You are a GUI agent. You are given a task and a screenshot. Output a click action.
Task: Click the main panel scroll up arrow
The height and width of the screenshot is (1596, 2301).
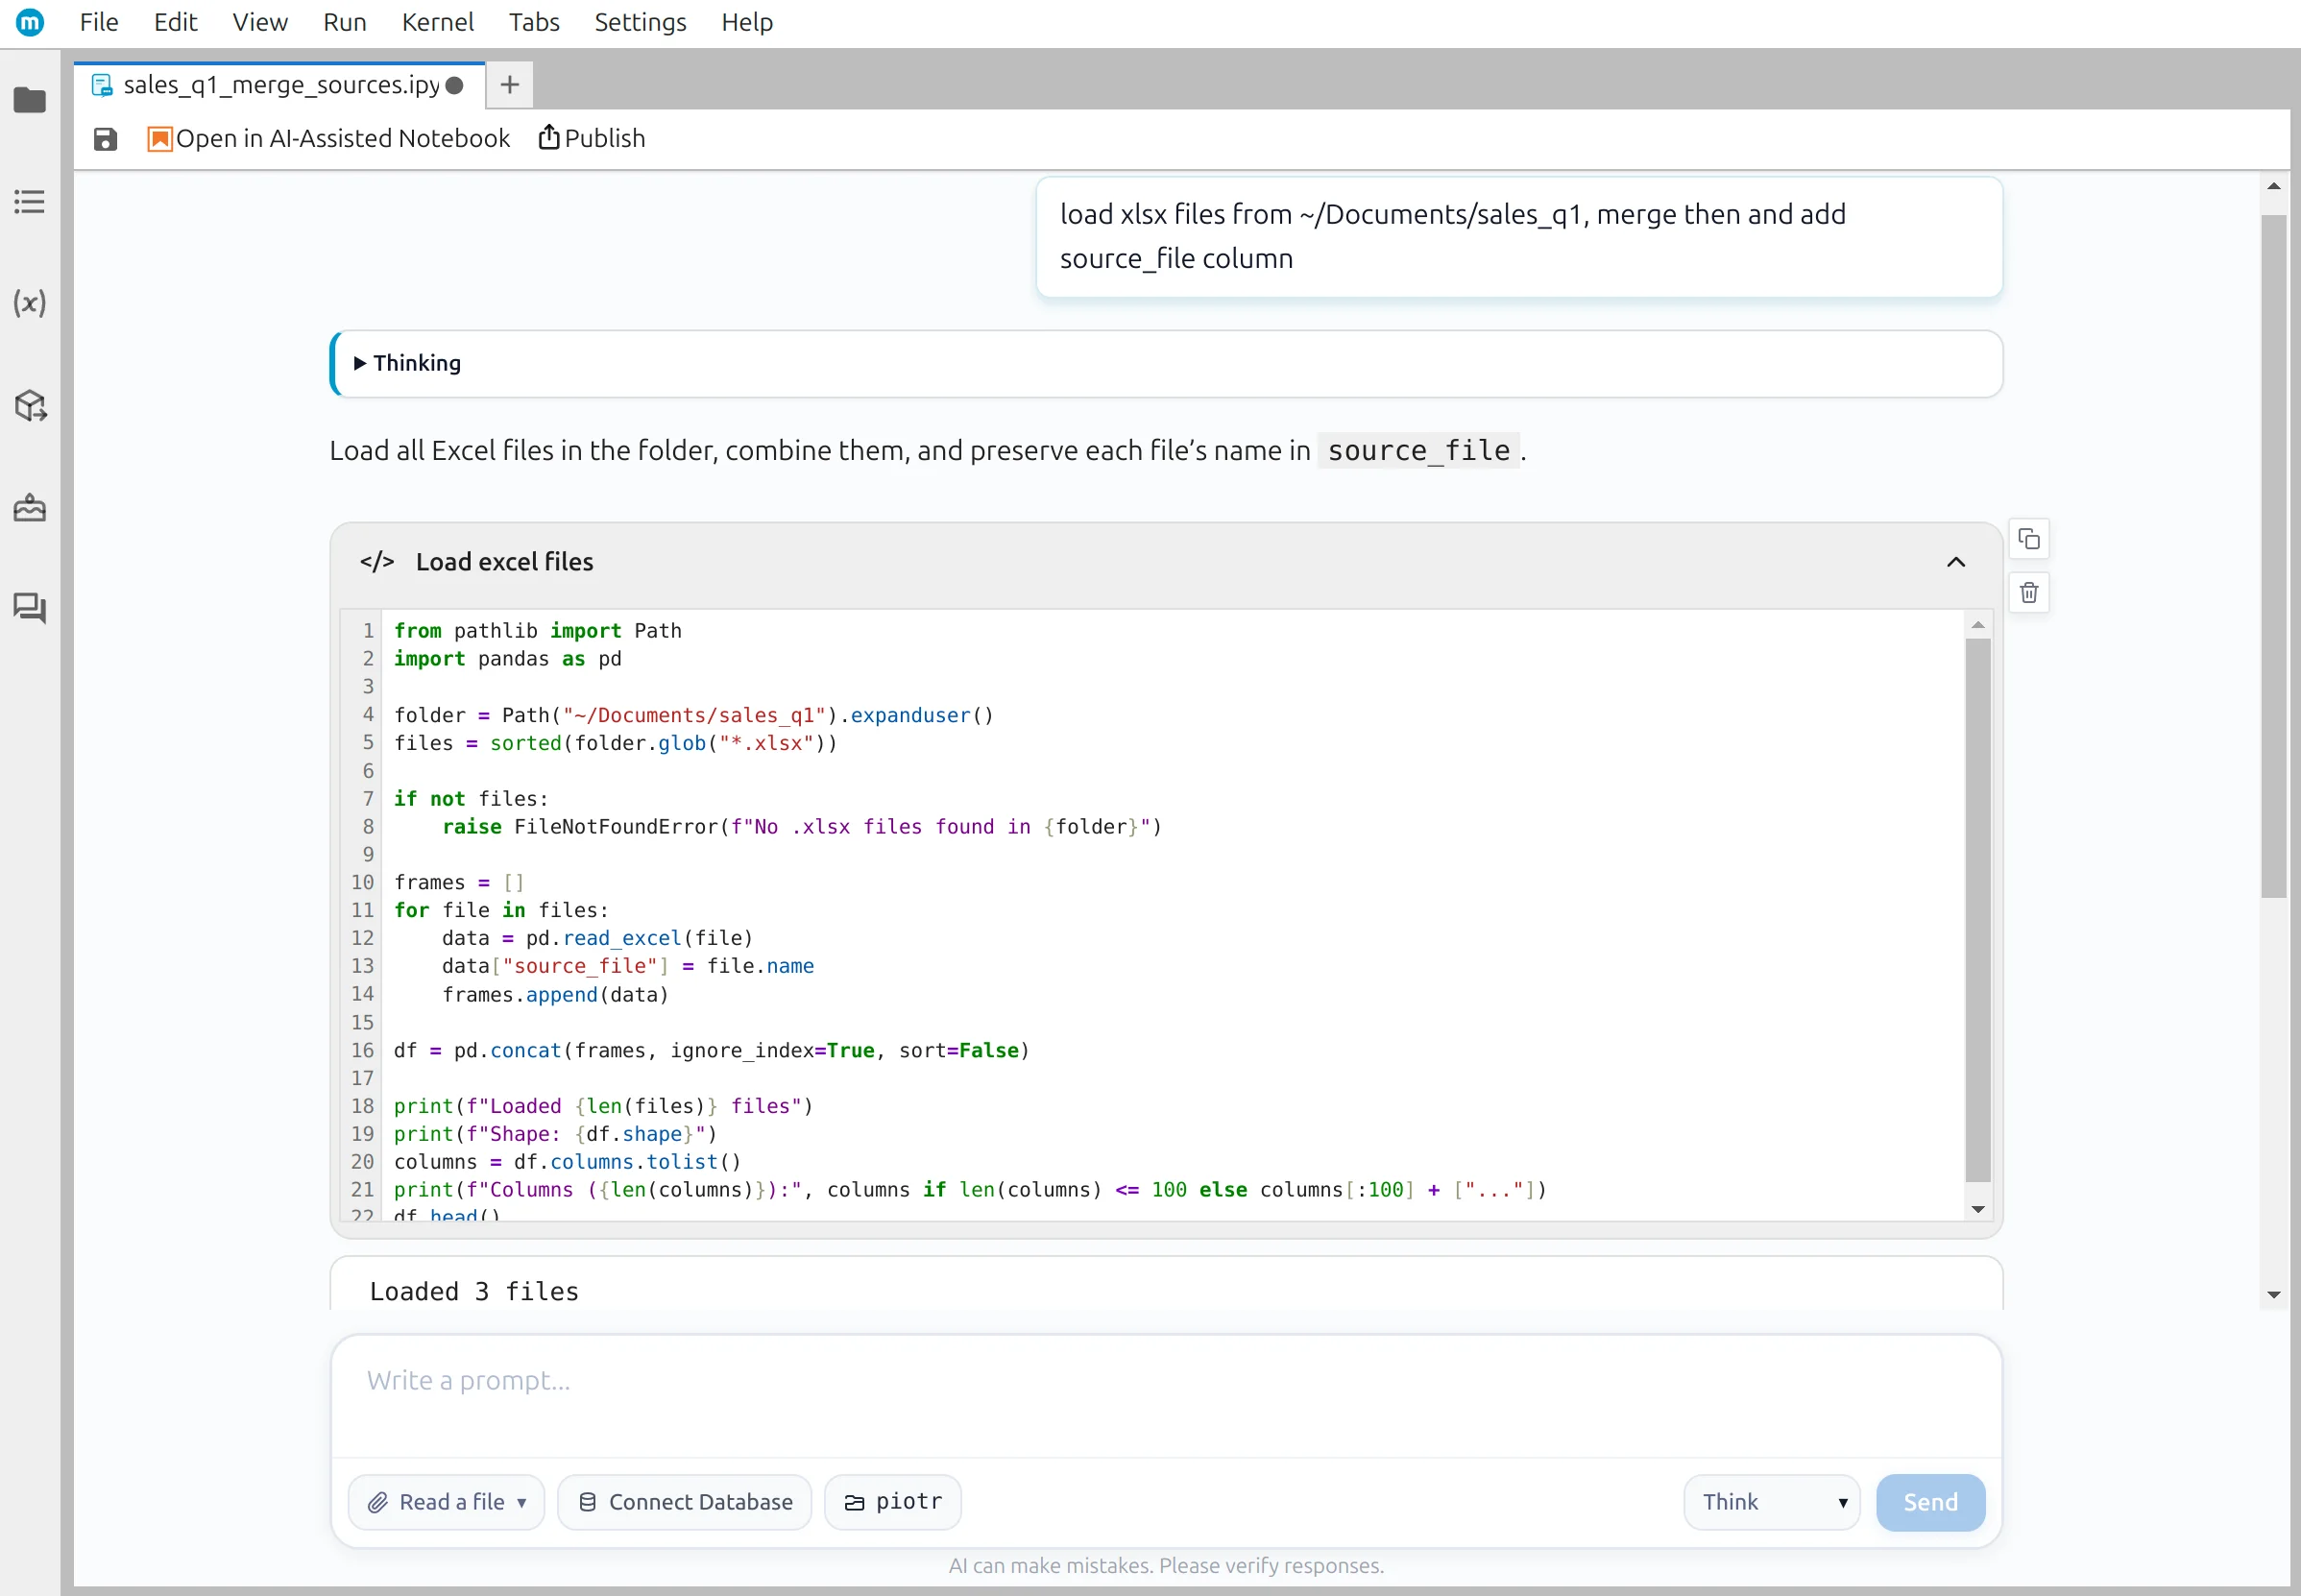2273,187
